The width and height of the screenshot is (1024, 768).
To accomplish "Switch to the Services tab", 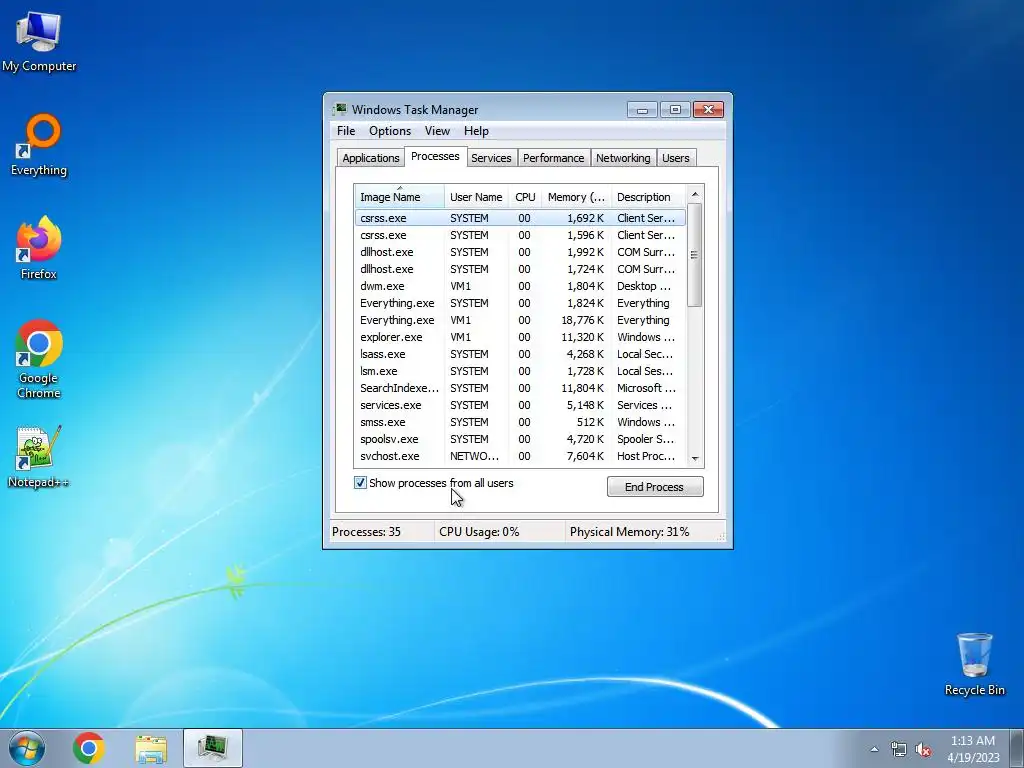I will point(491,158).
